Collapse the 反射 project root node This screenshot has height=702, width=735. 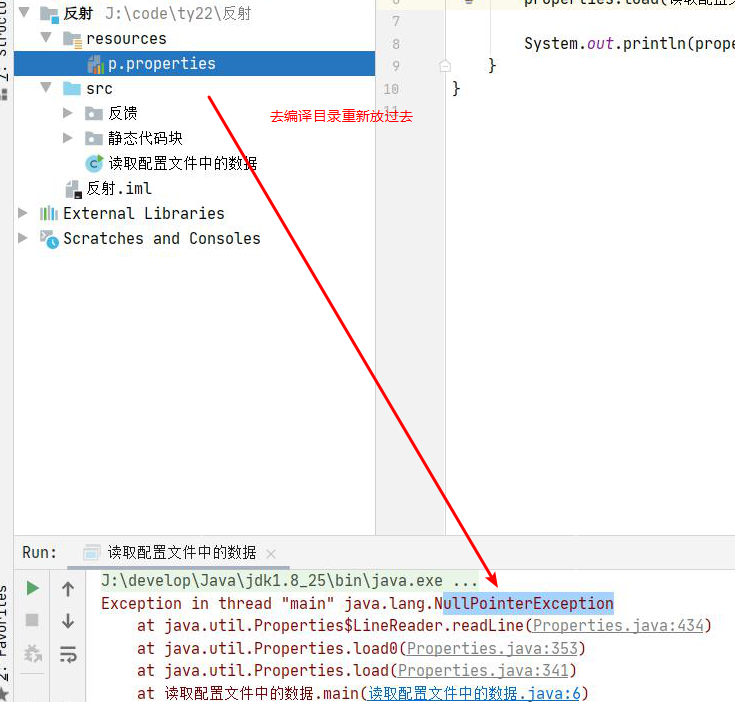coord(24,12)
